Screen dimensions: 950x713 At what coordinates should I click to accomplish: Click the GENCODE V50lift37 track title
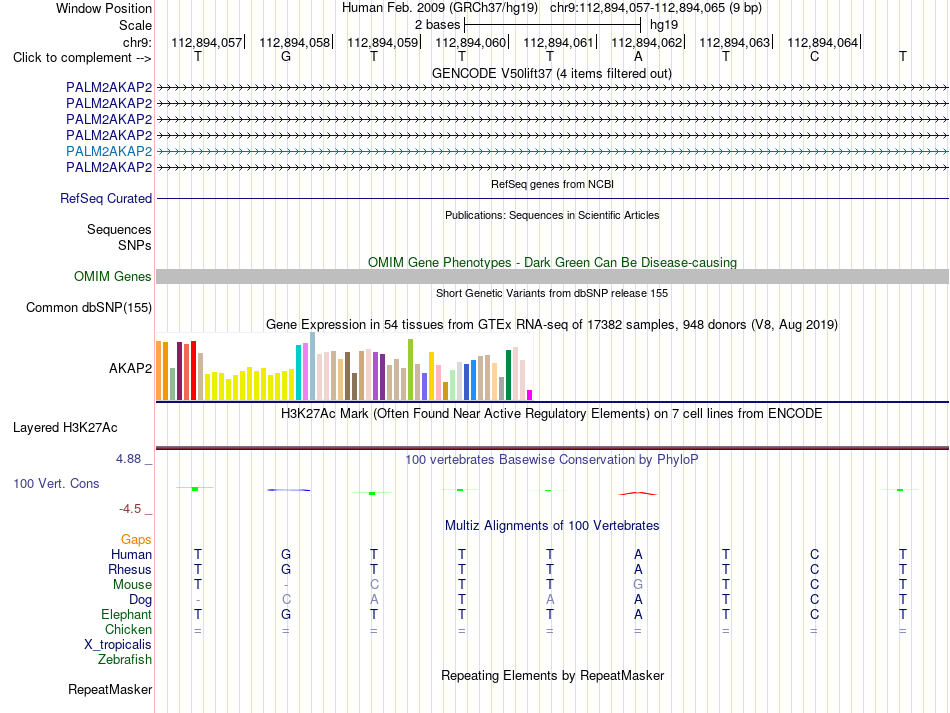coord(552,73)
